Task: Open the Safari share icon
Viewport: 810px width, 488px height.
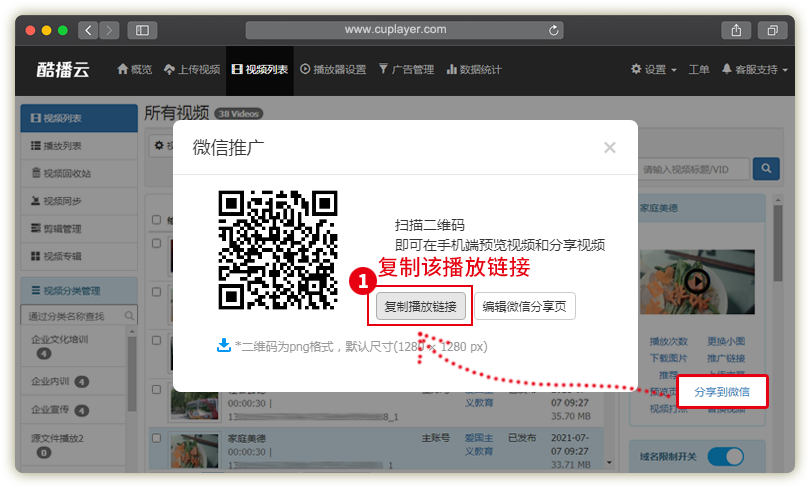Action: click(736, 30)
